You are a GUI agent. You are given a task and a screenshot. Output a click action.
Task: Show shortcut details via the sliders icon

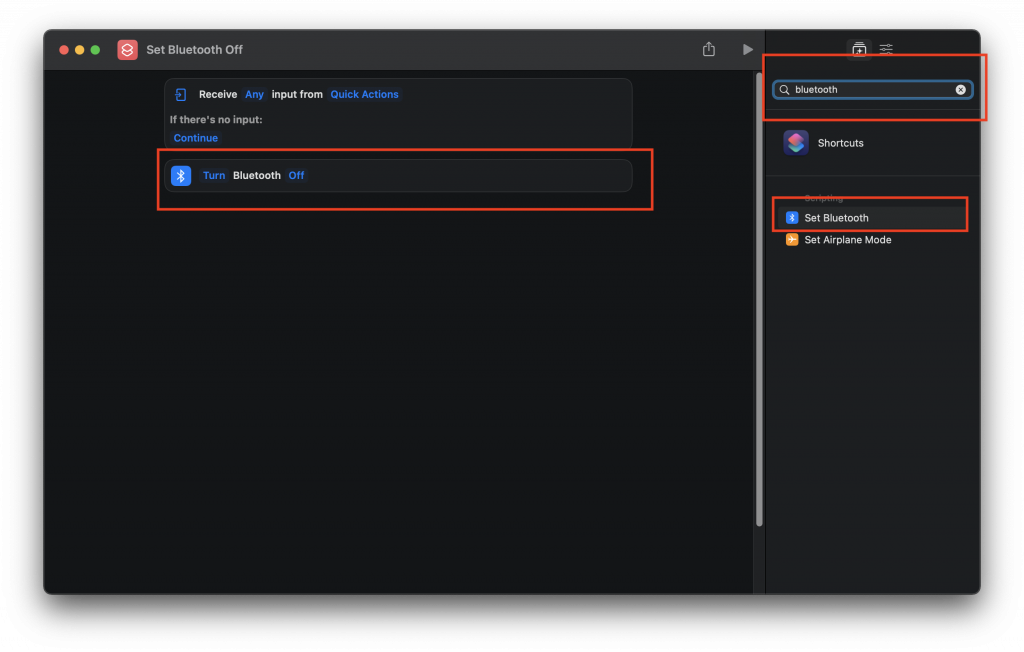point(886,49)
